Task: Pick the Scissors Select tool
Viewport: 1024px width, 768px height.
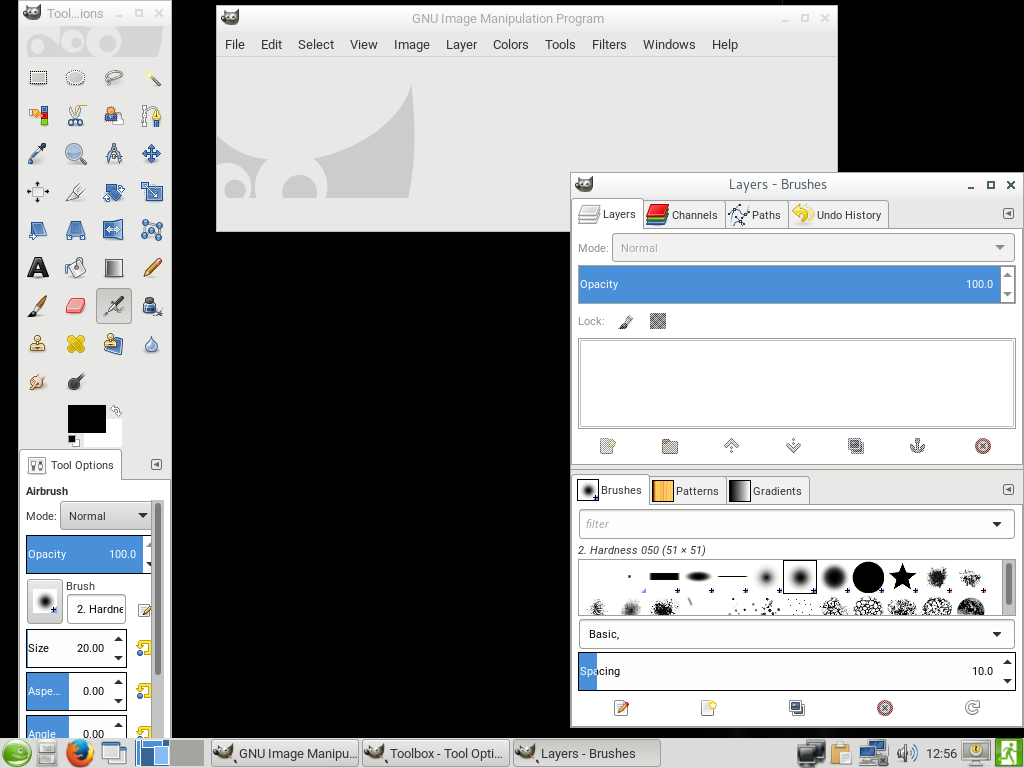Action: [76, 116]
